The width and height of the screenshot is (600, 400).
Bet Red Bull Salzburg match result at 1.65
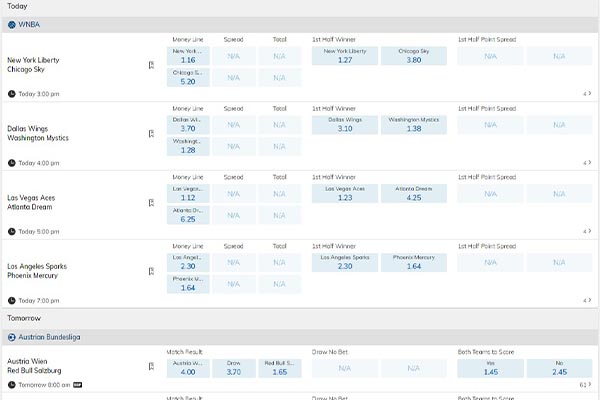click(280, 368)
